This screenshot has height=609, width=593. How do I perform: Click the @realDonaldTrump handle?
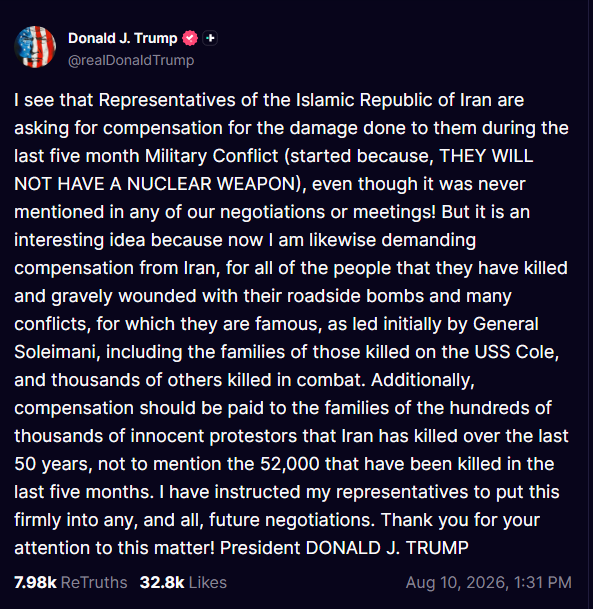tap(131, 60)
